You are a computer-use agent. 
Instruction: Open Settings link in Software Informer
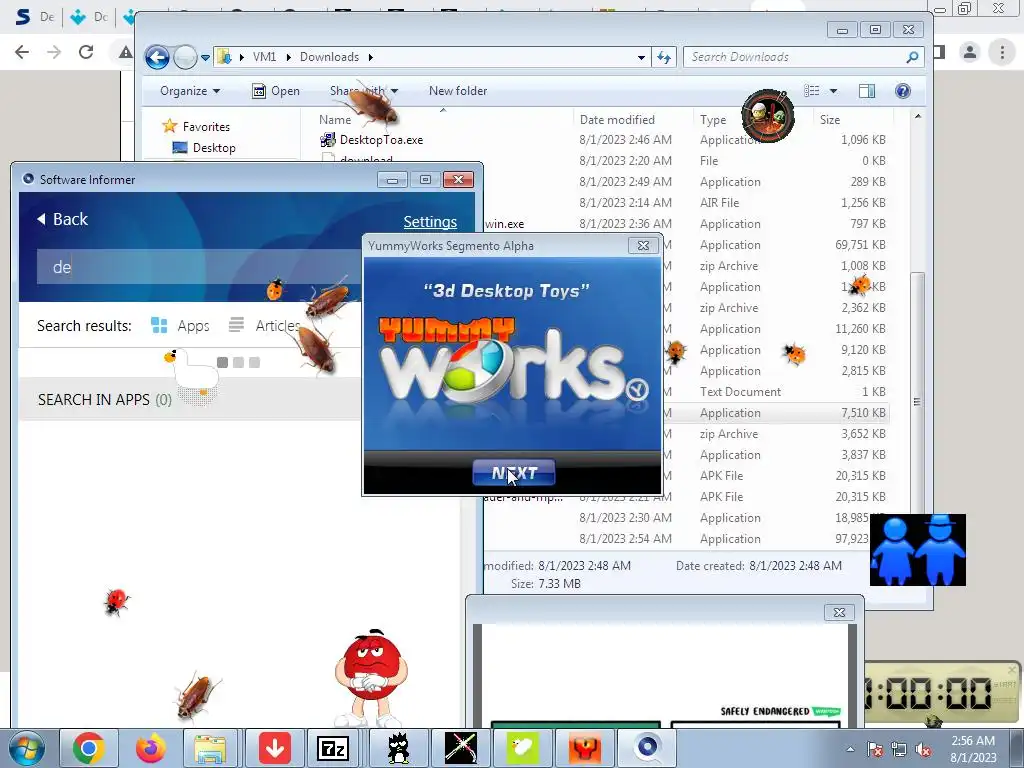click(x=430, y=221)
